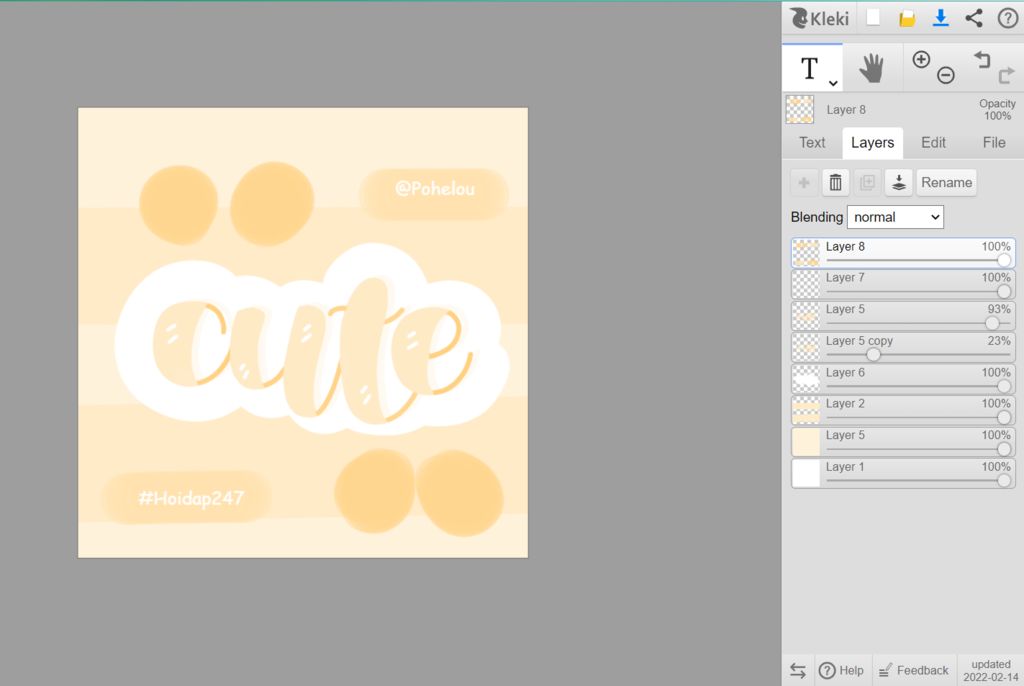Select Layer 2 in the layer list

[903, 410]
